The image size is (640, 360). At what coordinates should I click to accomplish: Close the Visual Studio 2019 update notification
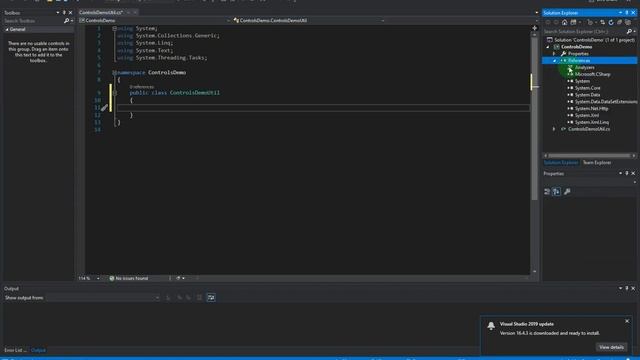627,321
